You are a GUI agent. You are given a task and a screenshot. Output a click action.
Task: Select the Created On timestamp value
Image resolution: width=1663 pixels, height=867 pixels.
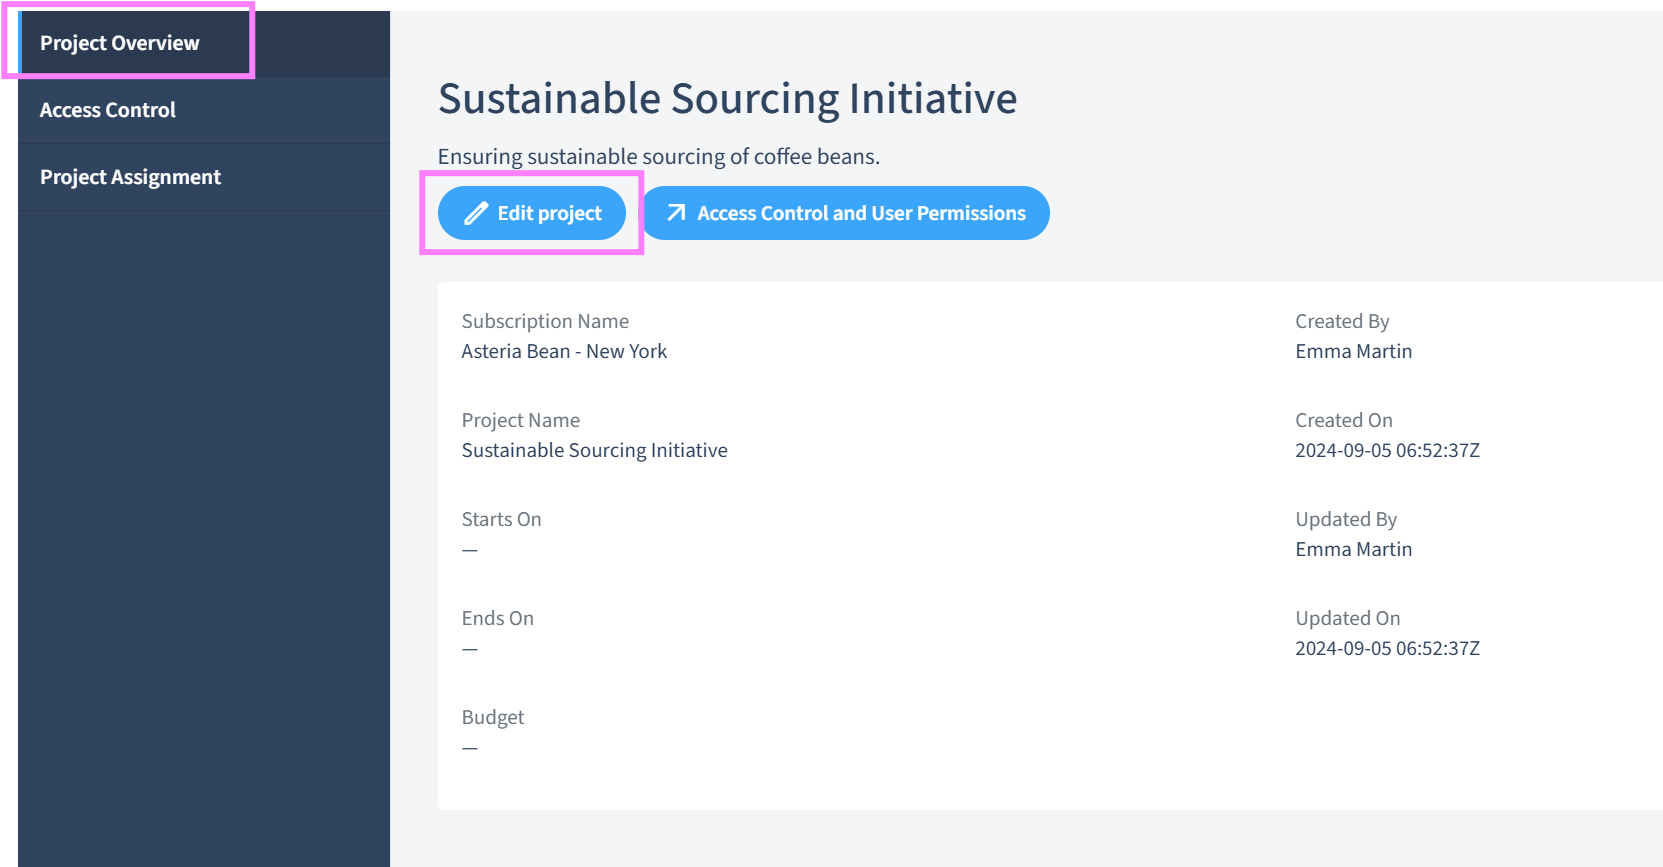coord(1388,450)
